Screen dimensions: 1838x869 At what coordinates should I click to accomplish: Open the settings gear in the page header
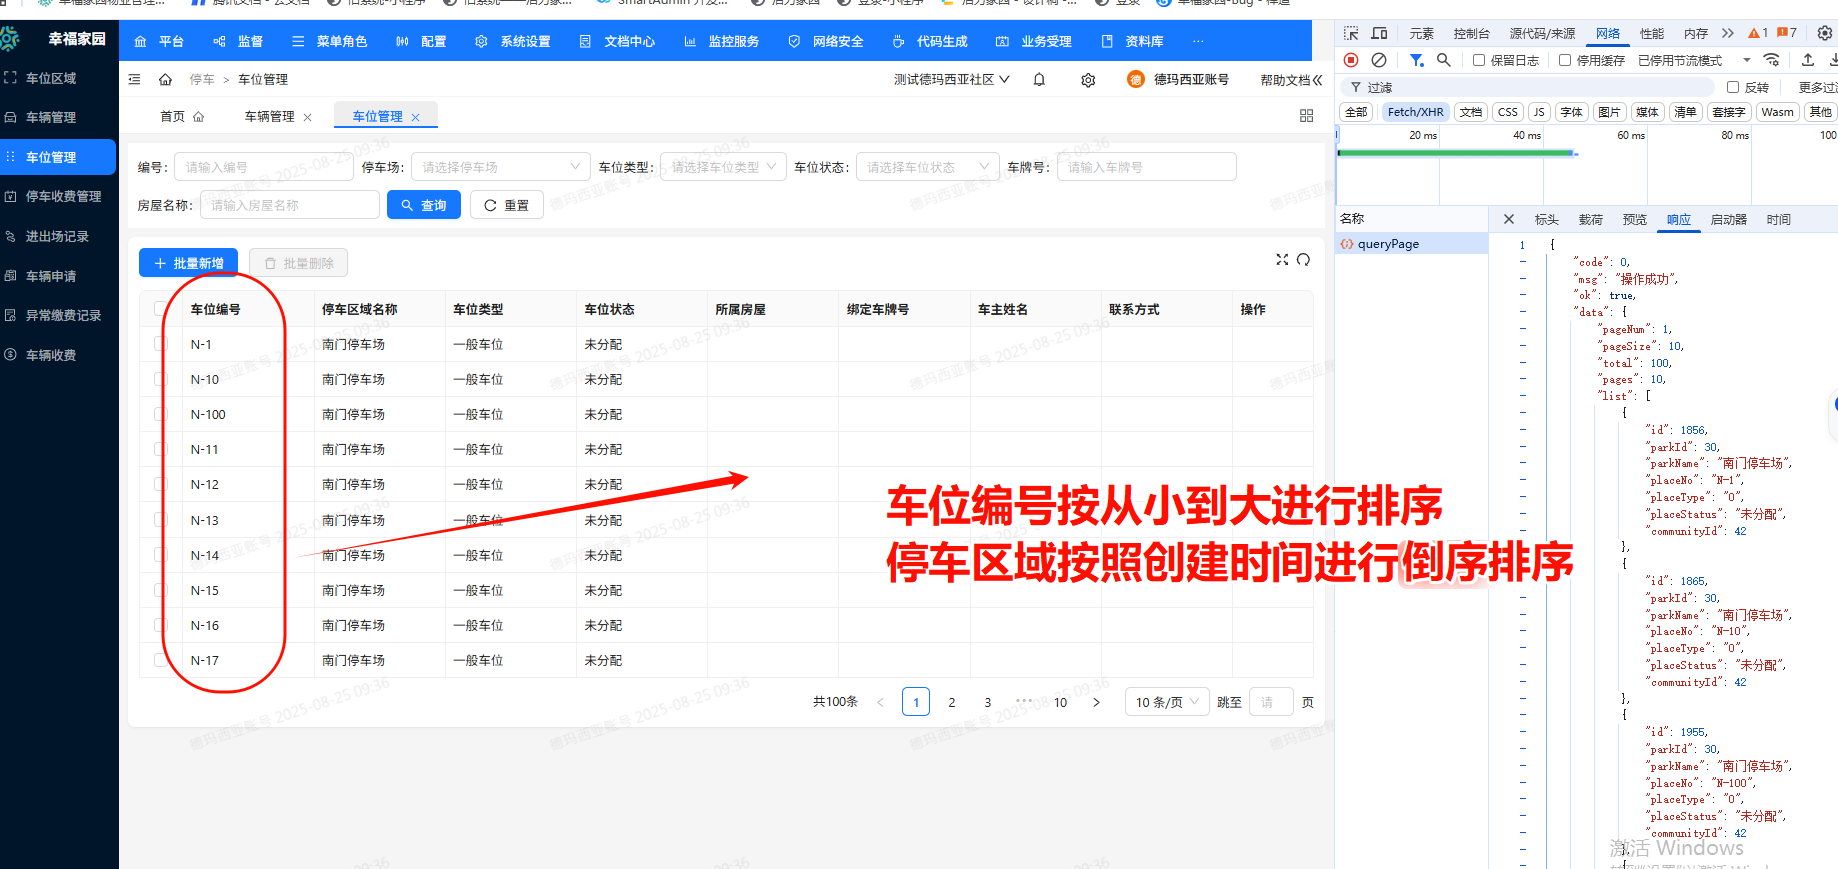pyautogui.click(x=1088, y=80)
